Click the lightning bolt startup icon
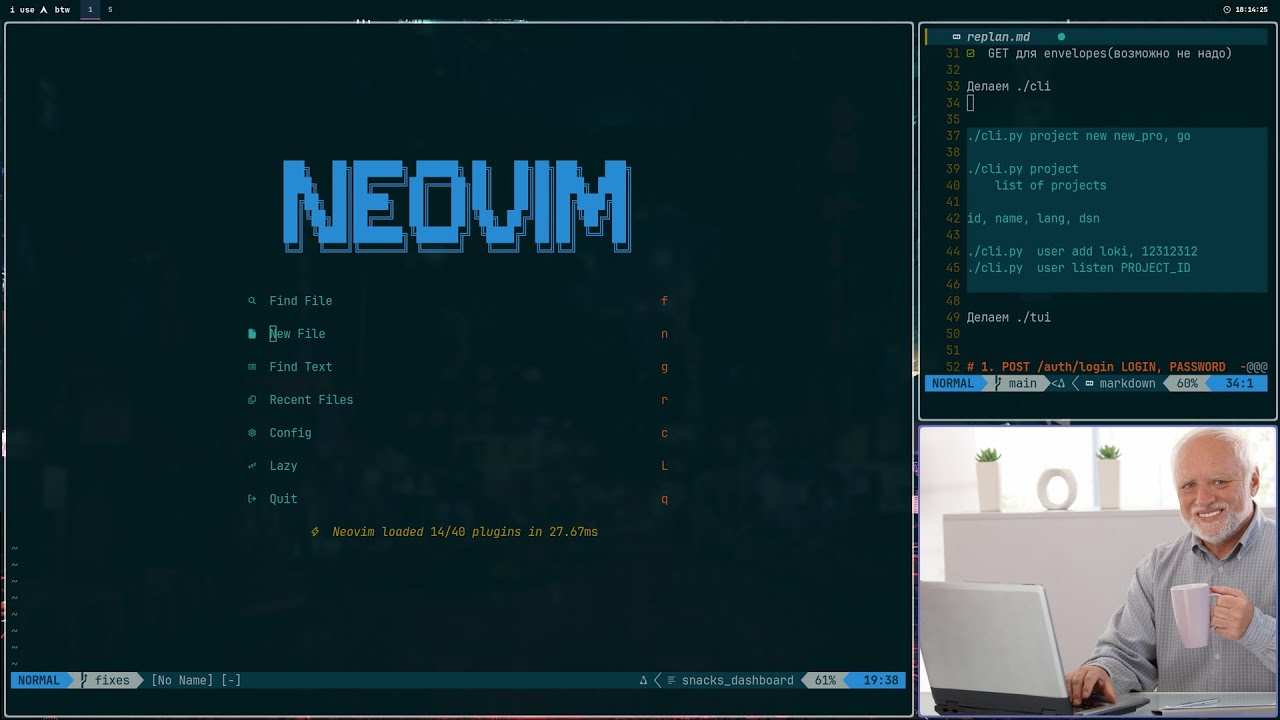 point(315,532)
